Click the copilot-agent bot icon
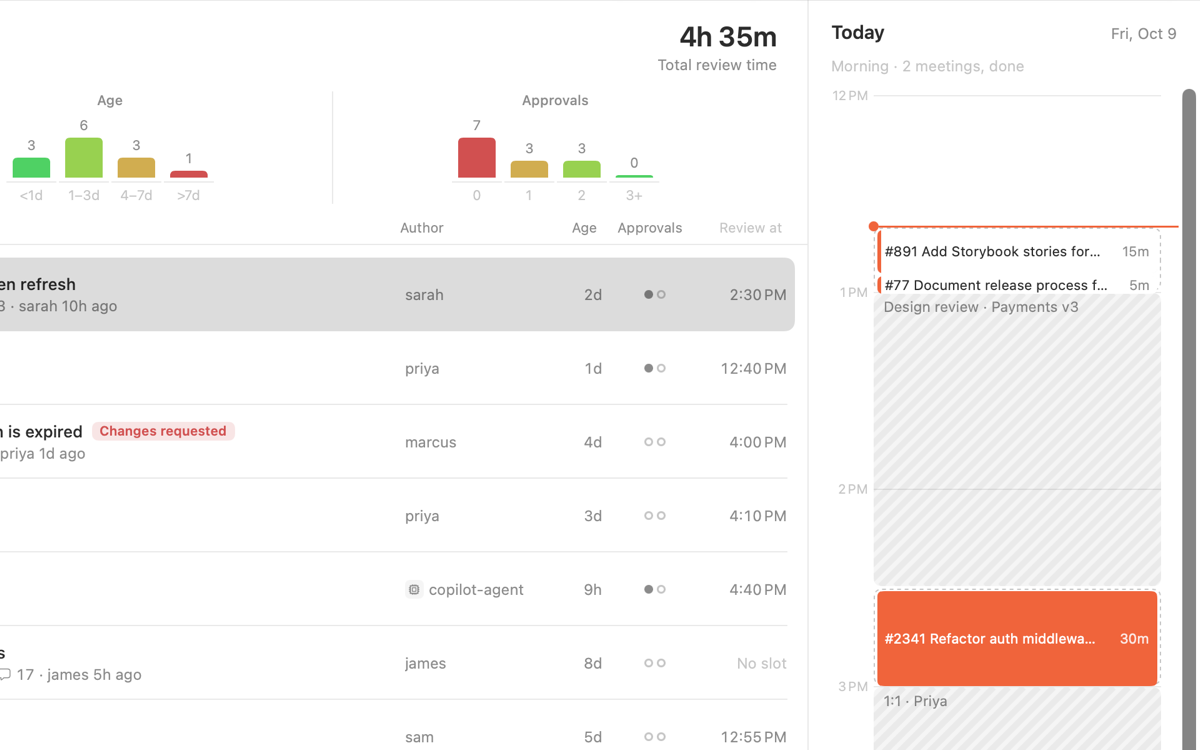Image resolution: width=1200 pixels, height=750 pixels. 414,590
